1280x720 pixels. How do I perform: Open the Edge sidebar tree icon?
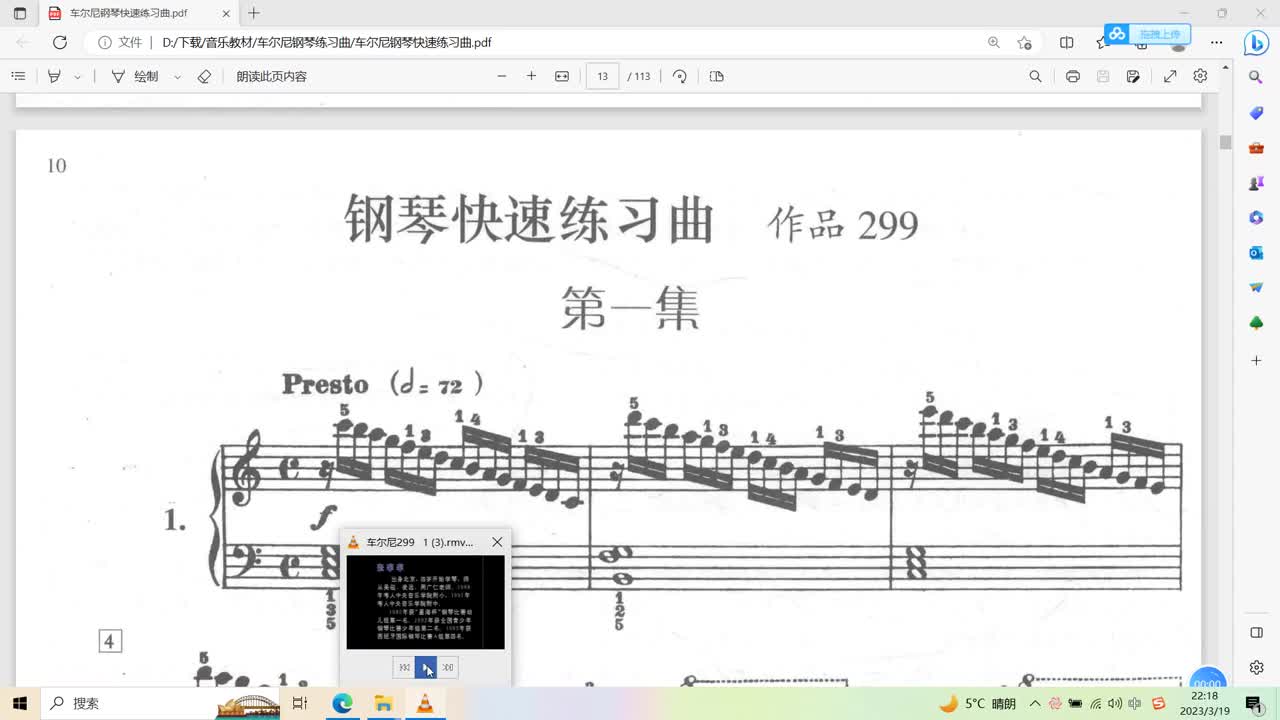click(1257, 323)
